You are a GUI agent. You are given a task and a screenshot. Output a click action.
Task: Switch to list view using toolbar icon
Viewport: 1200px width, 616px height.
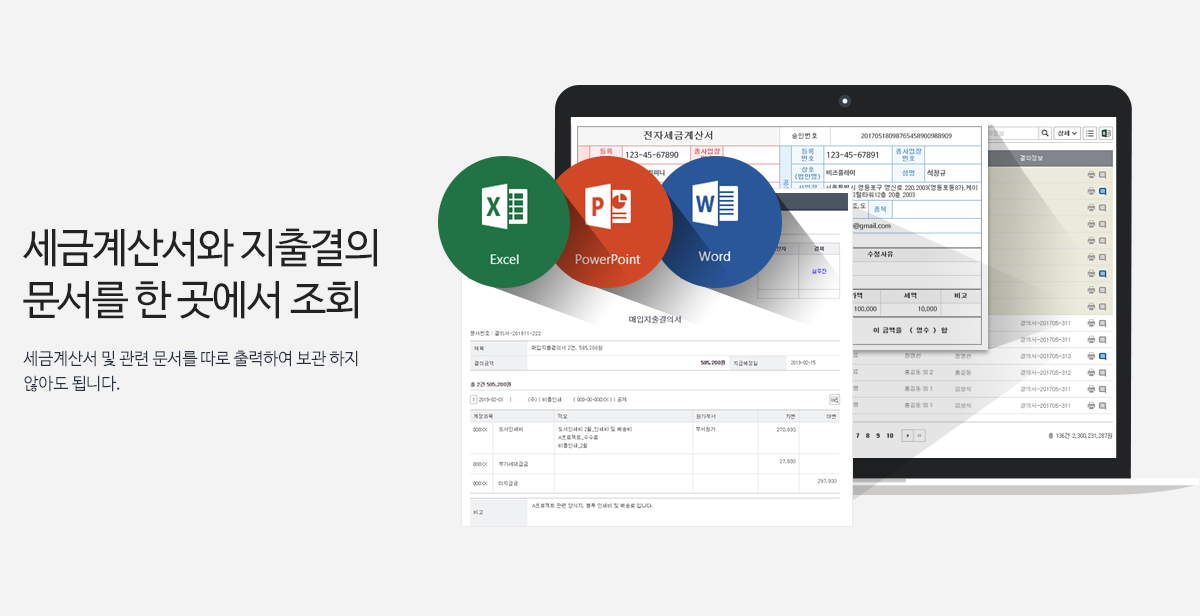tap(1090, 133)
